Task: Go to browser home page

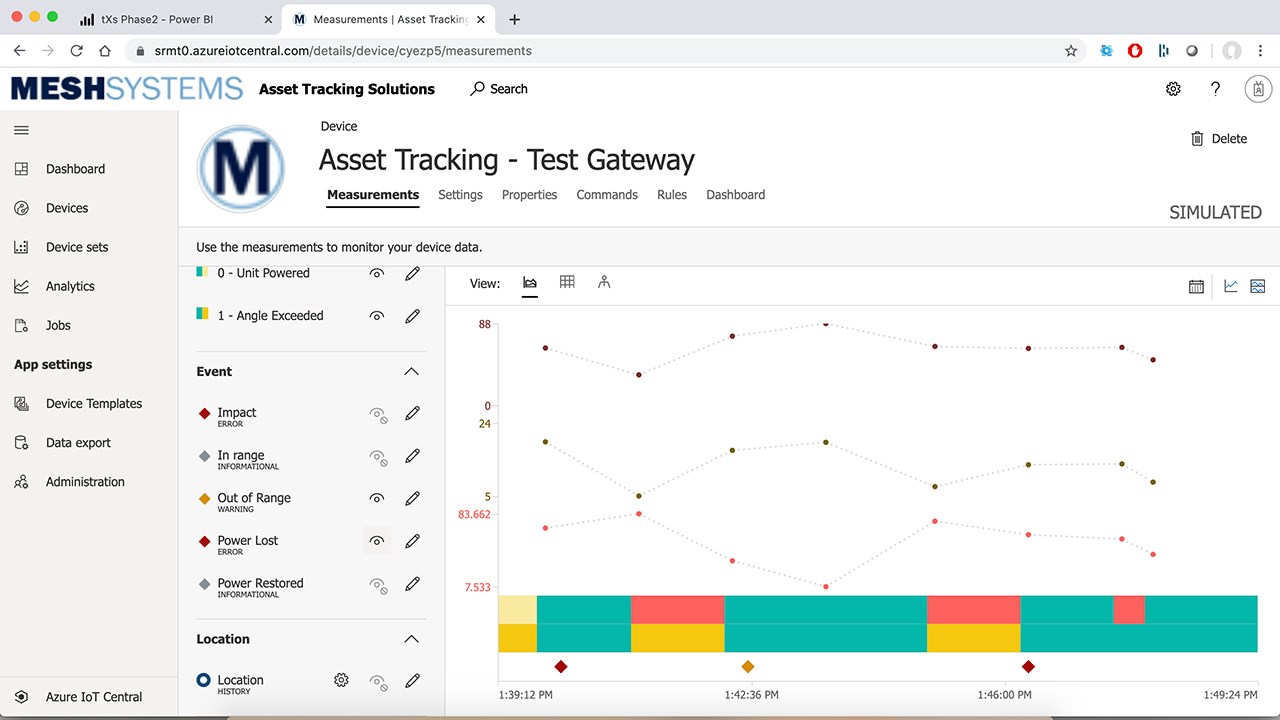Action: click(x=105, y=50)
